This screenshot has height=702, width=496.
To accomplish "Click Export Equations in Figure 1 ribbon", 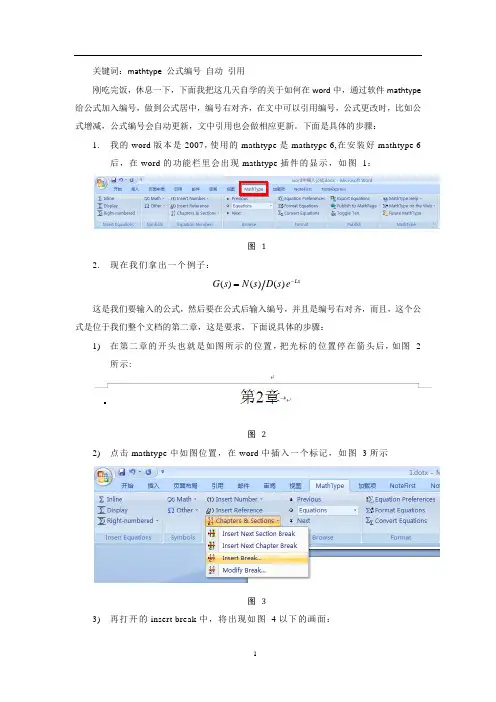I will point(351,198).
